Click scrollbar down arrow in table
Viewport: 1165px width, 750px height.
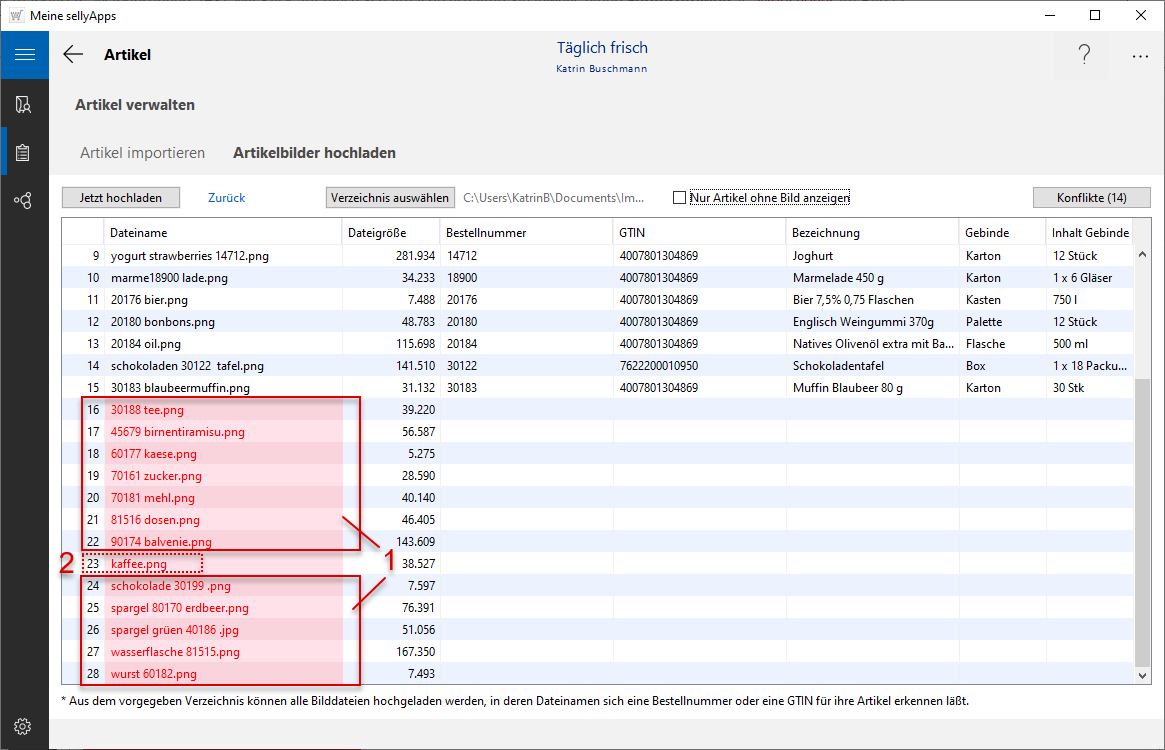click(x=1143, y=676)
